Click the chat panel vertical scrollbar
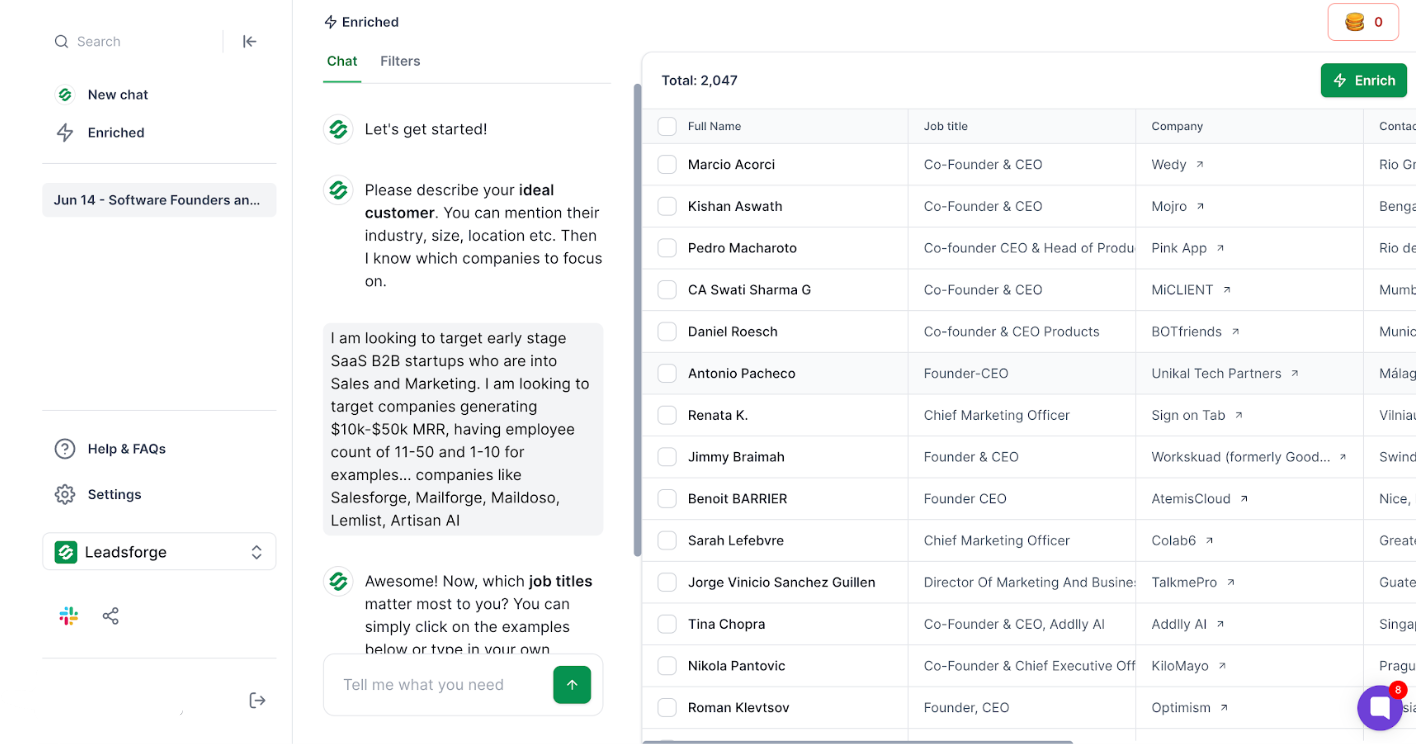The image size is (1416, 745). tap(637, 320)
